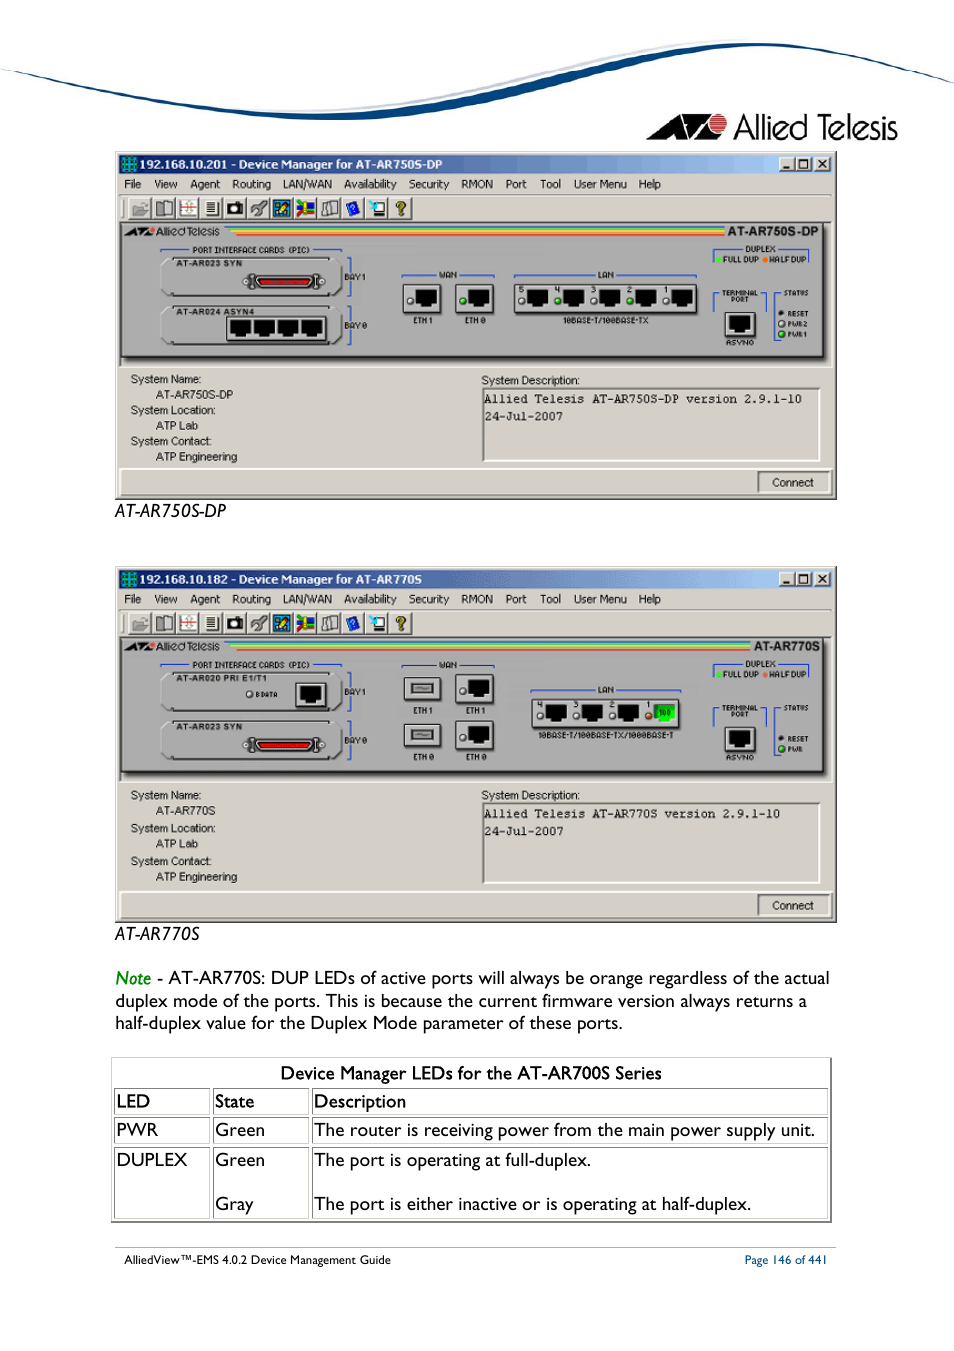Click the monitor icon in AT-AR750S-DP toolbar
This screenshot has width=954, height=1351.
pyautogui.click(x=377, y=208)
